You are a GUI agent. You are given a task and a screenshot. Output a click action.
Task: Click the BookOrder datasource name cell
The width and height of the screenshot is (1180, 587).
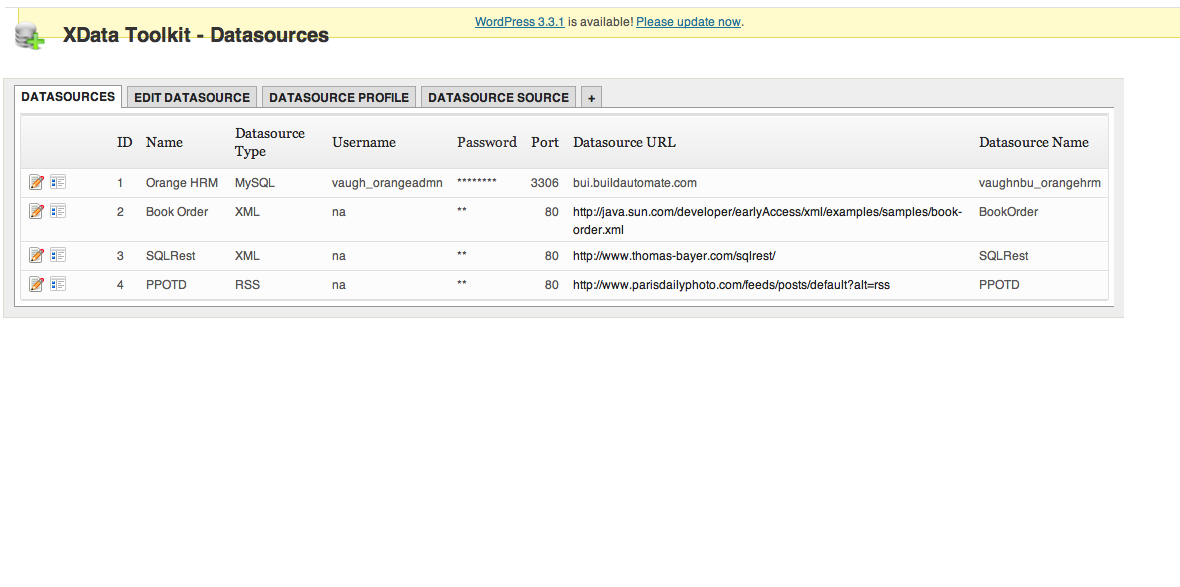1008,211
